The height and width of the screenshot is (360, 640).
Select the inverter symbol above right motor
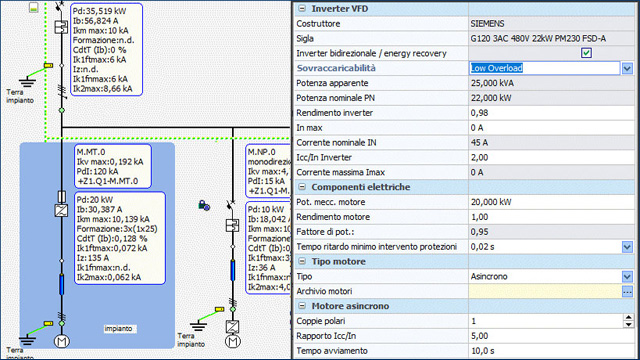[232, 326]
